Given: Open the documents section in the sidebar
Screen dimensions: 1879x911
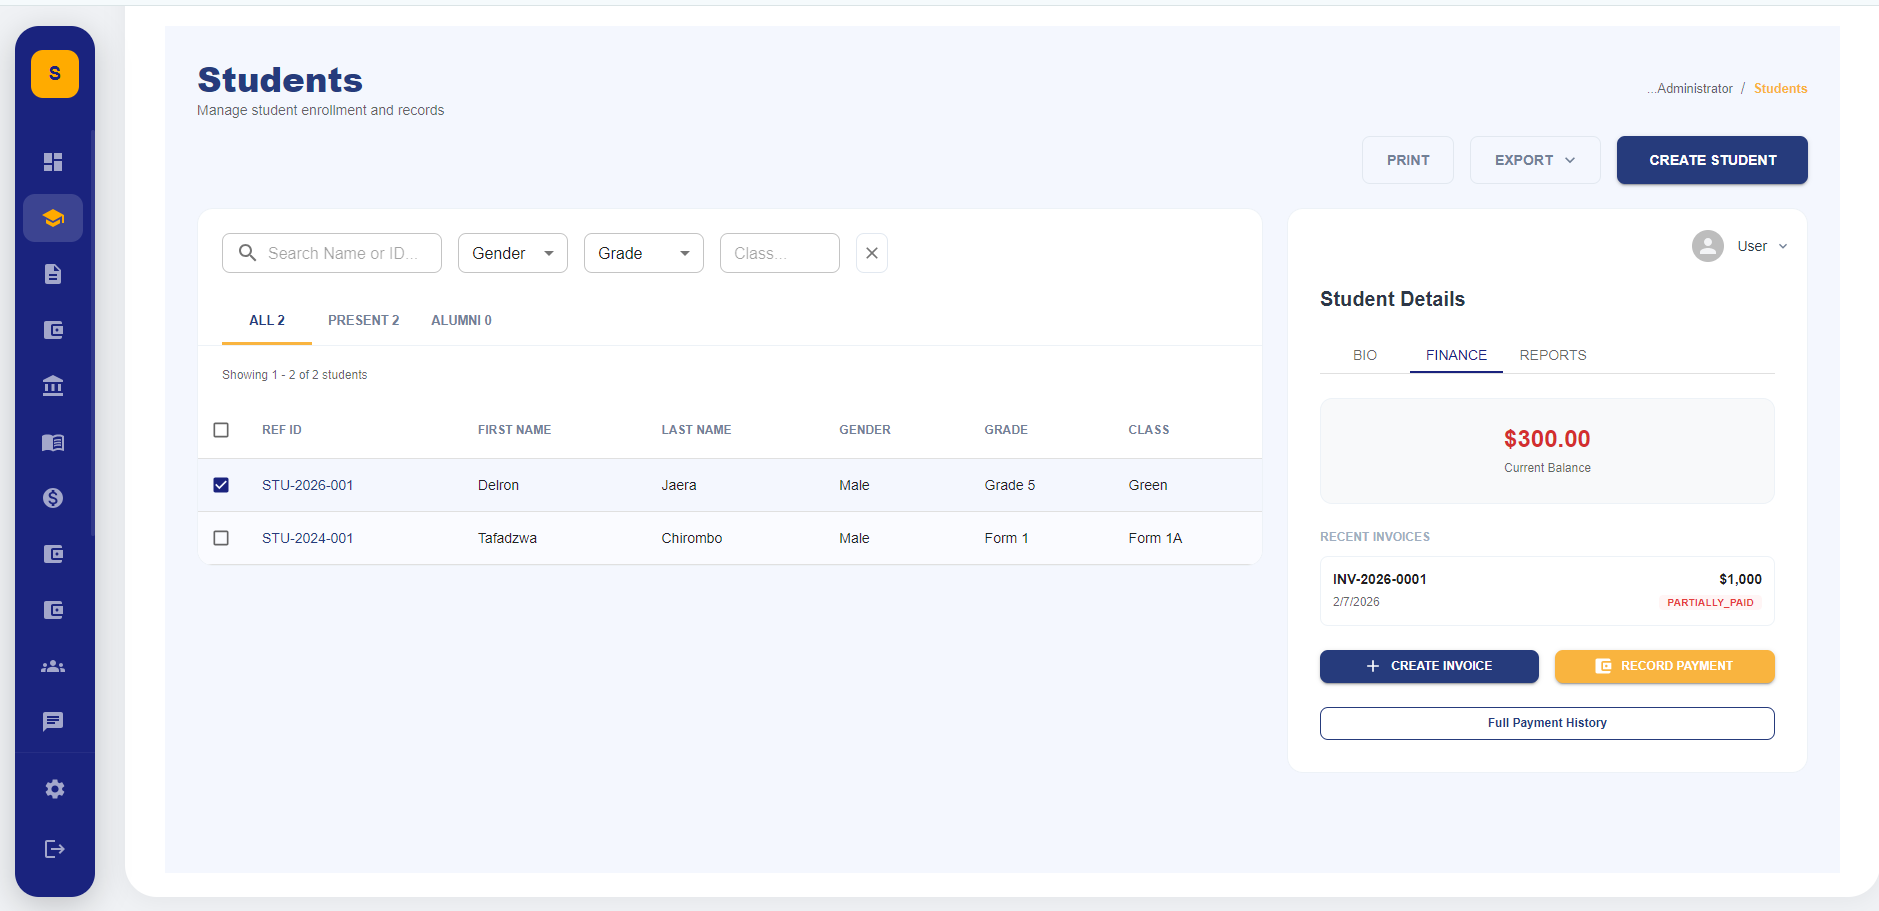Looking at the screenshot, I should [x=53, y=273].
